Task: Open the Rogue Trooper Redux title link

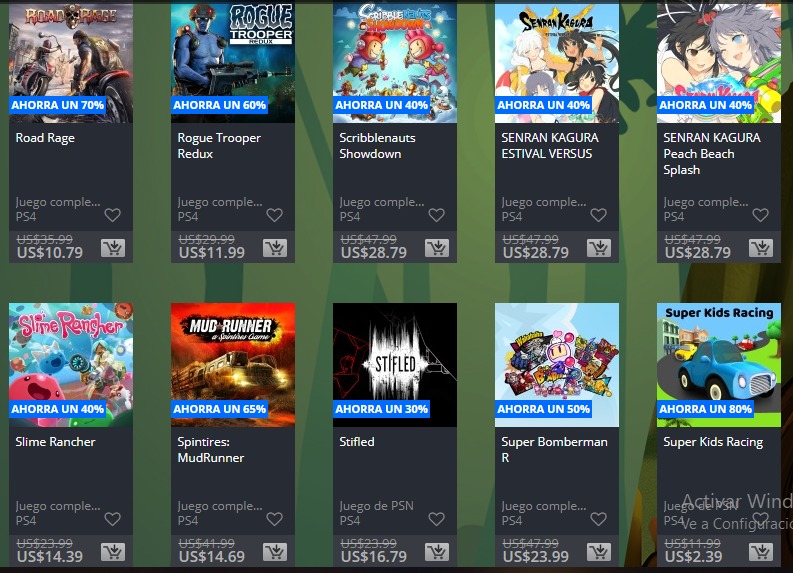Action: coord(219,146)
